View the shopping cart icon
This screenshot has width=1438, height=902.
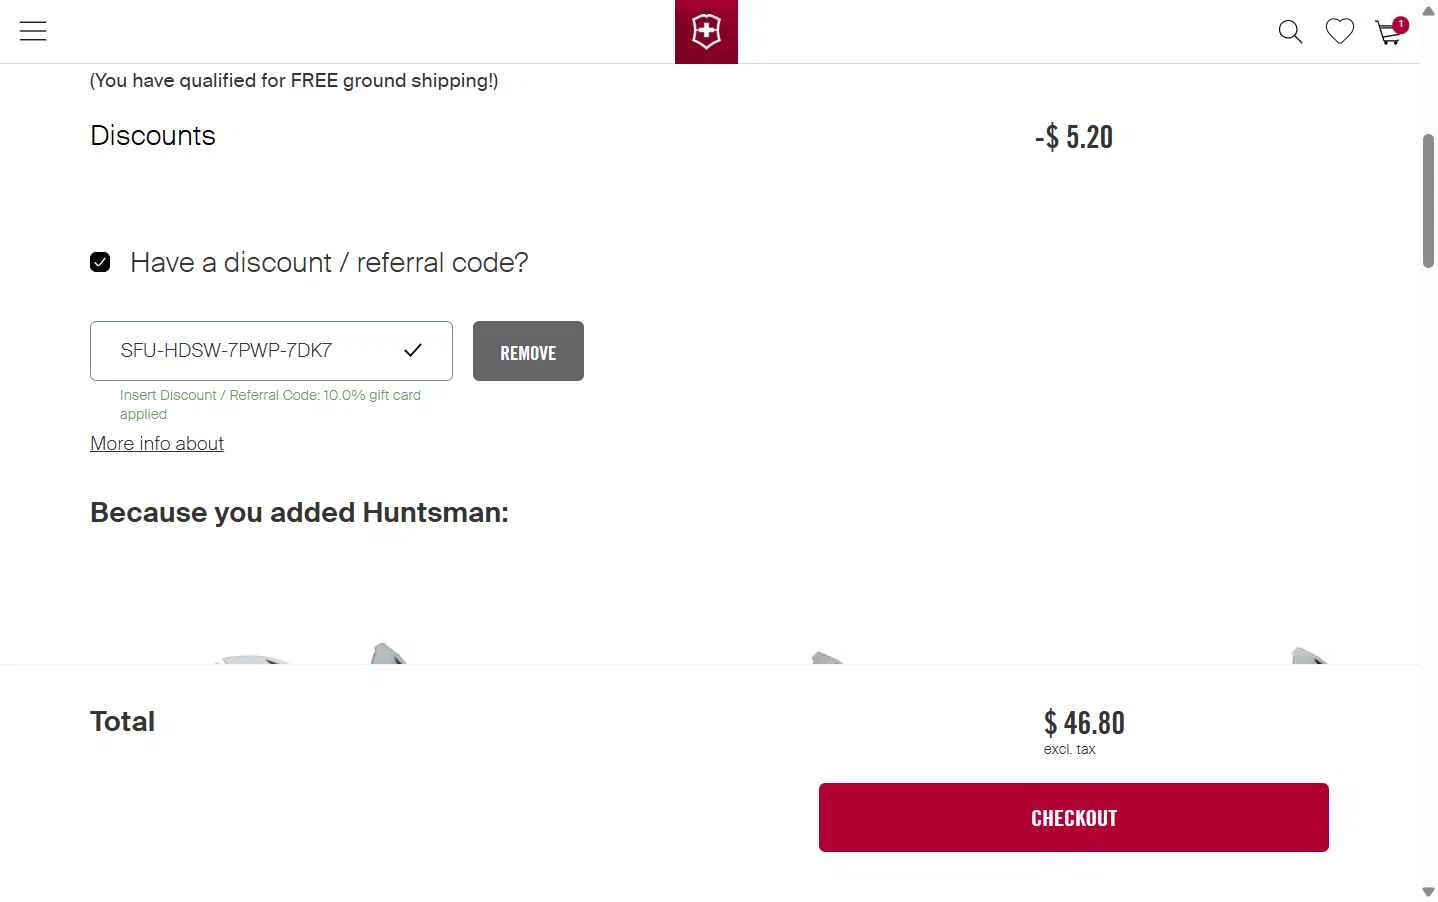[x=1388, y=34]
